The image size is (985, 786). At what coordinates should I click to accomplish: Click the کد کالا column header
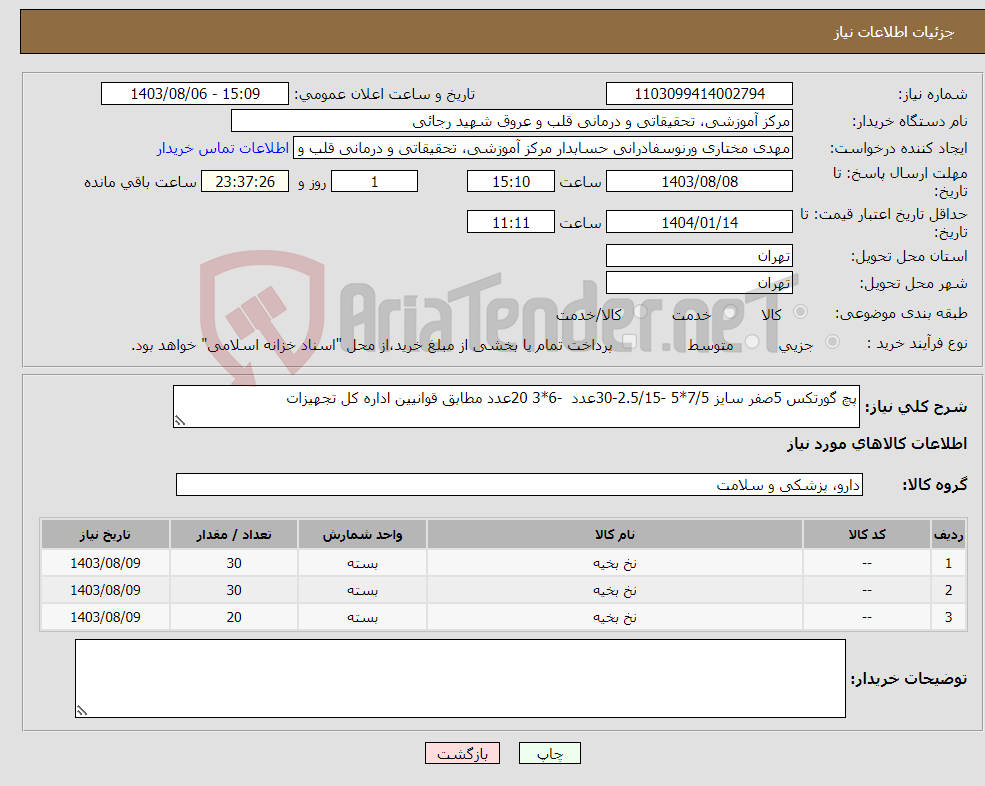[x=867, y=534]
